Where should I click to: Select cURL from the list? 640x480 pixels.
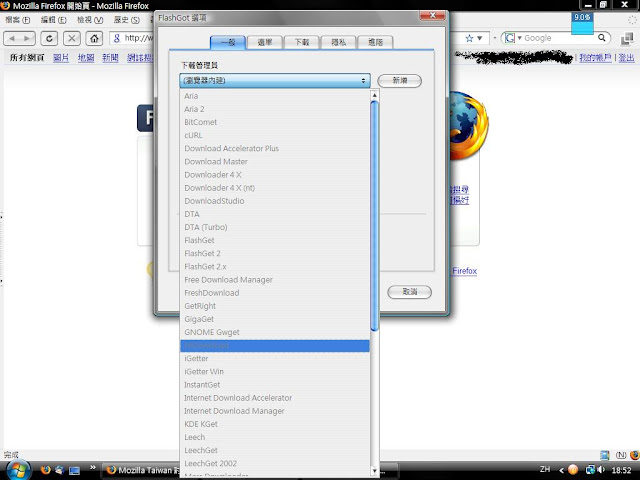pyautogui.click(x=275, y=135)
